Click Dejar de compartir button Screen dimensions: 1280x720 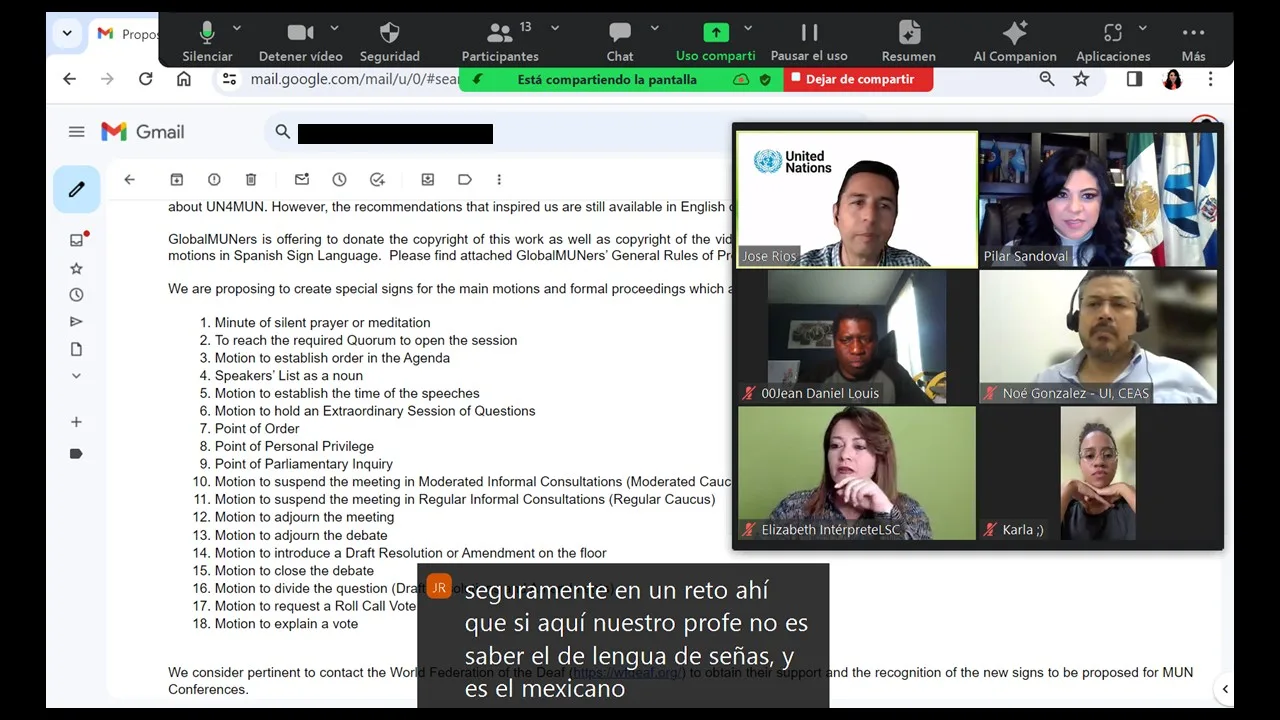[x=858, y=79]
